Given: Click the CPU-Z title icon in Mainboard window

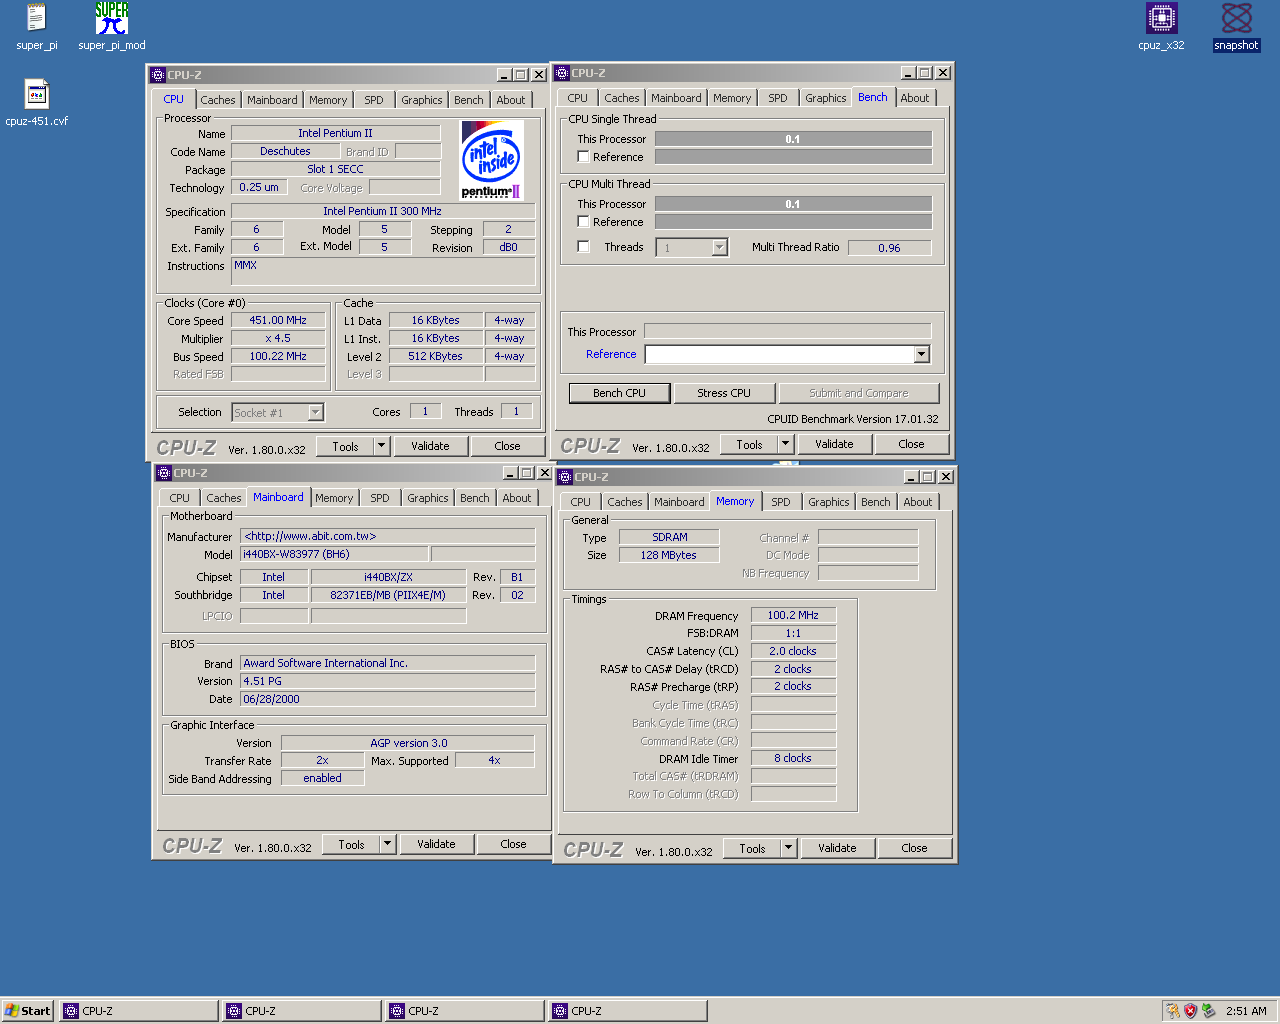Looking at the screenshot, I should tap(163, 473).
